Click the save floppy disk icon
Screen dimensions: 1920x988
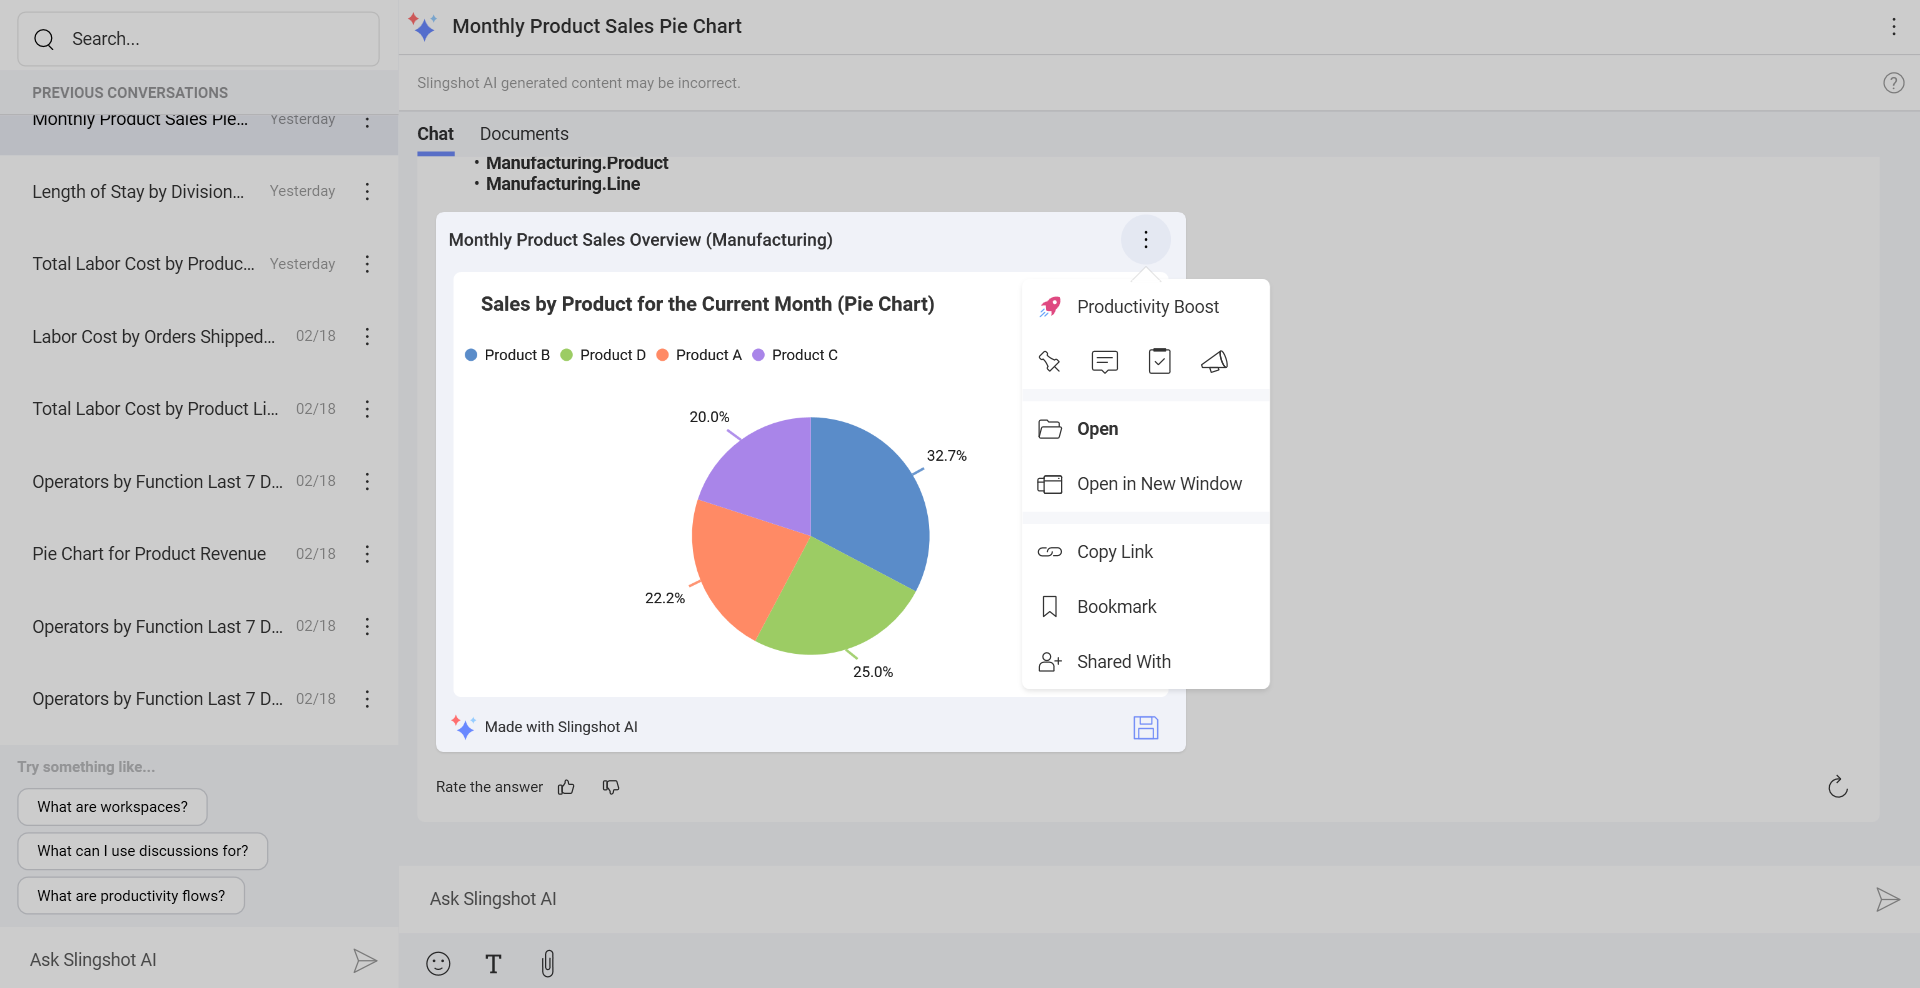coord(1146,728)
